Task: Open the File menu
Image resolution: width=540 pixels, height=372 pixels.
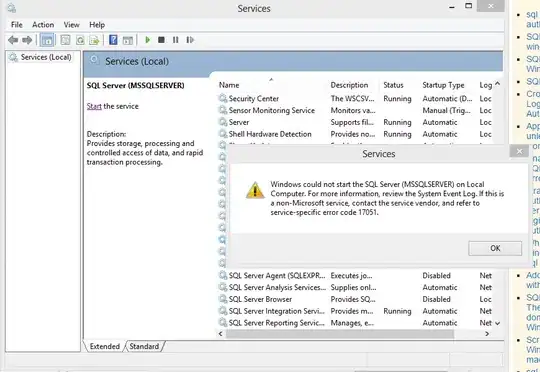Action: (x=17, y=25)
